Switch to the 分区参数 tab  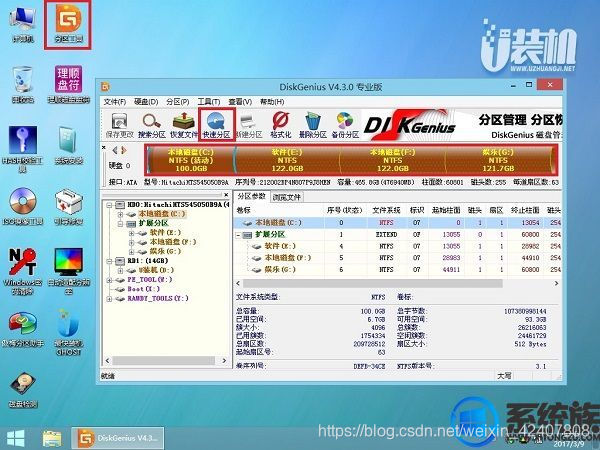(251, 197)
